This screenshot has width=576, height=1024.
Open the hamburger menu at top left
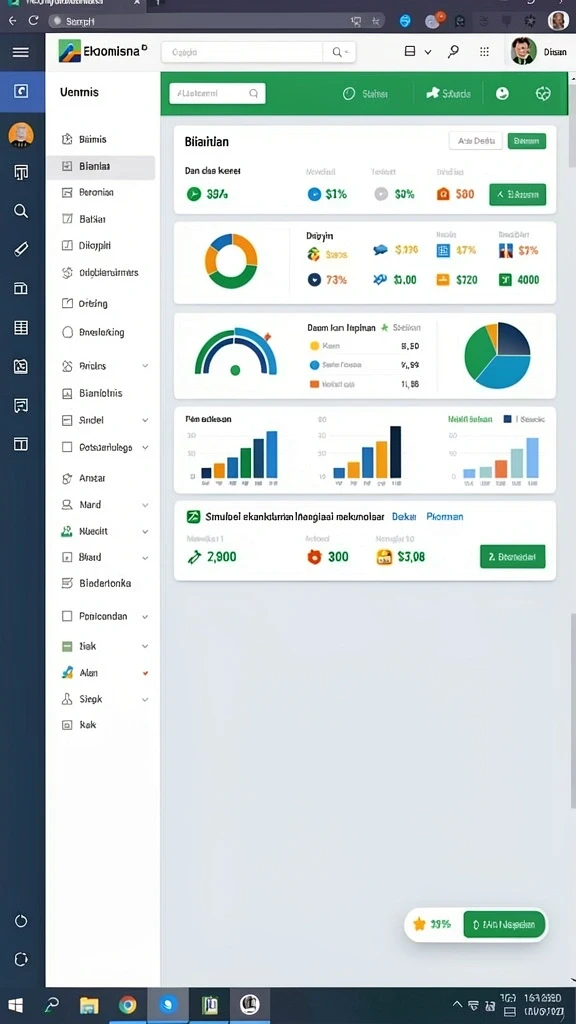(x=20, y=52)
